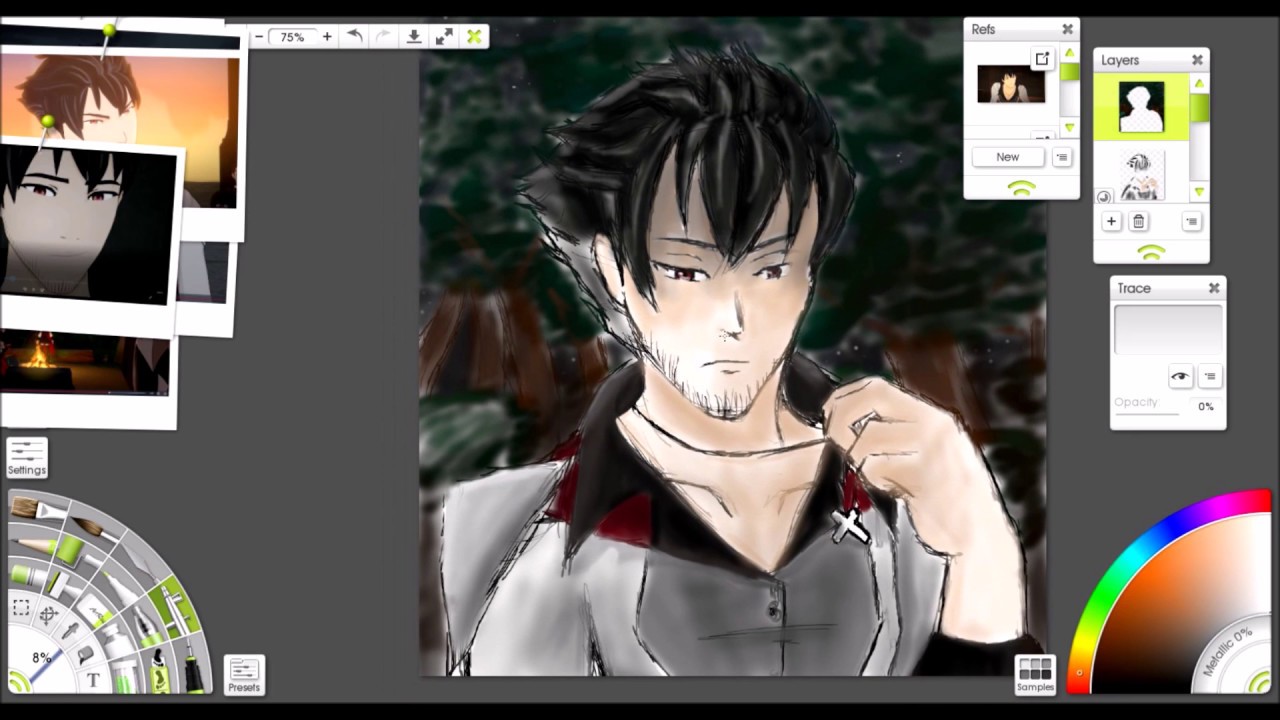Click the 75% zoom level field

coord(292,37)
